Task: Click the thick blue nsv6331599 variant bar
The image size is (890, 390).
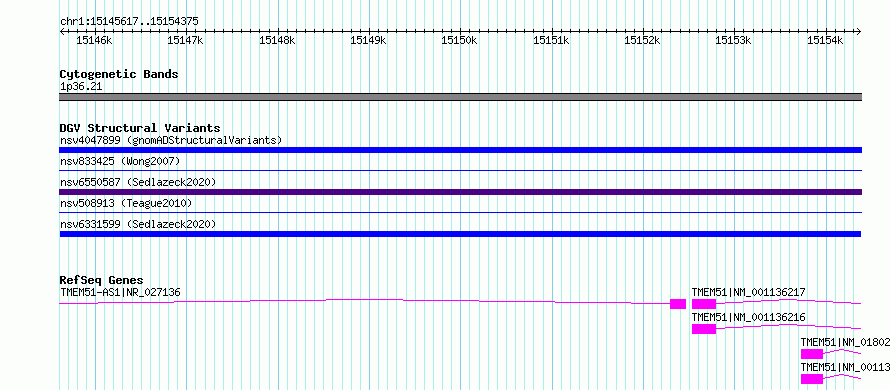Action: click(460, 234)
